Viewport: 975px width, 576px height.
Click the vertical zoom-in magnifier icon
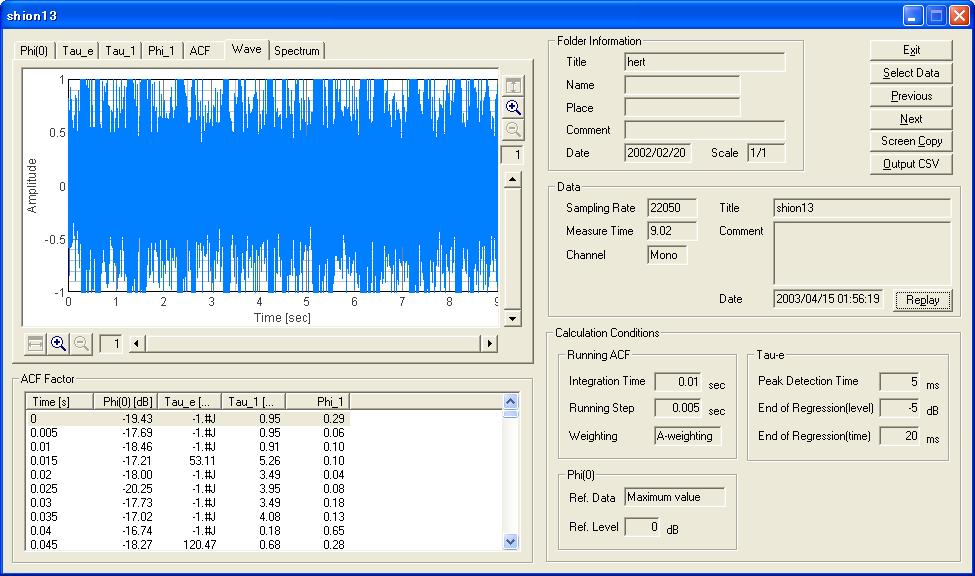pos(513,108)
